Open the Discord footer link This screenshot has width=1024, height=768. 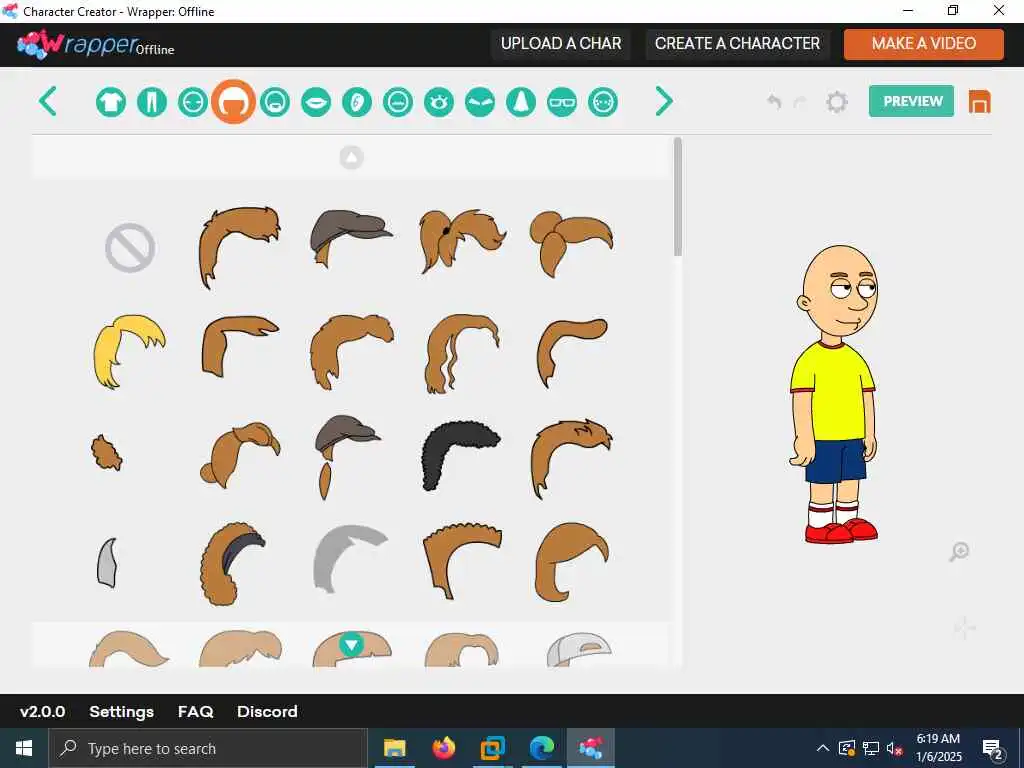[267, 711]
